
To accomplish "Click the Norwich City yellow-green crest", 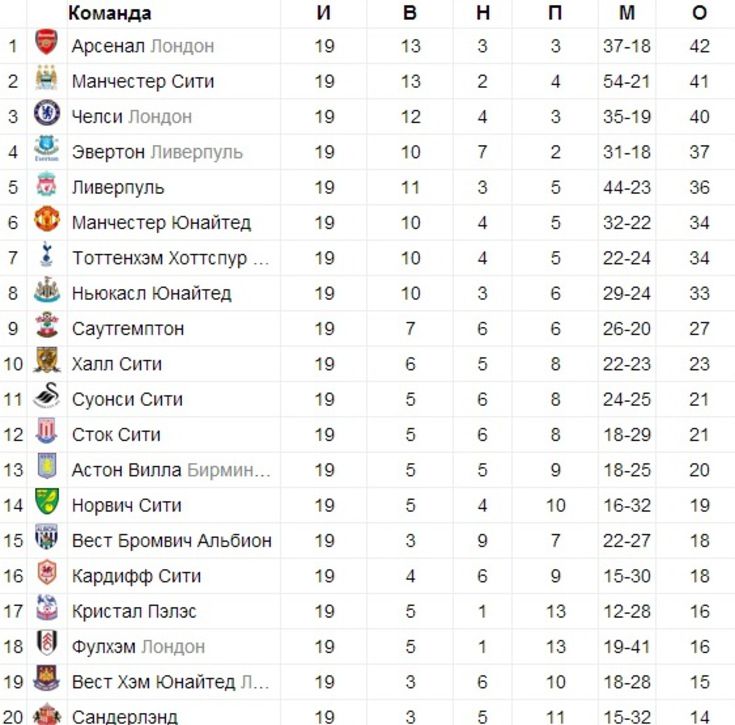I will [47, 501].
